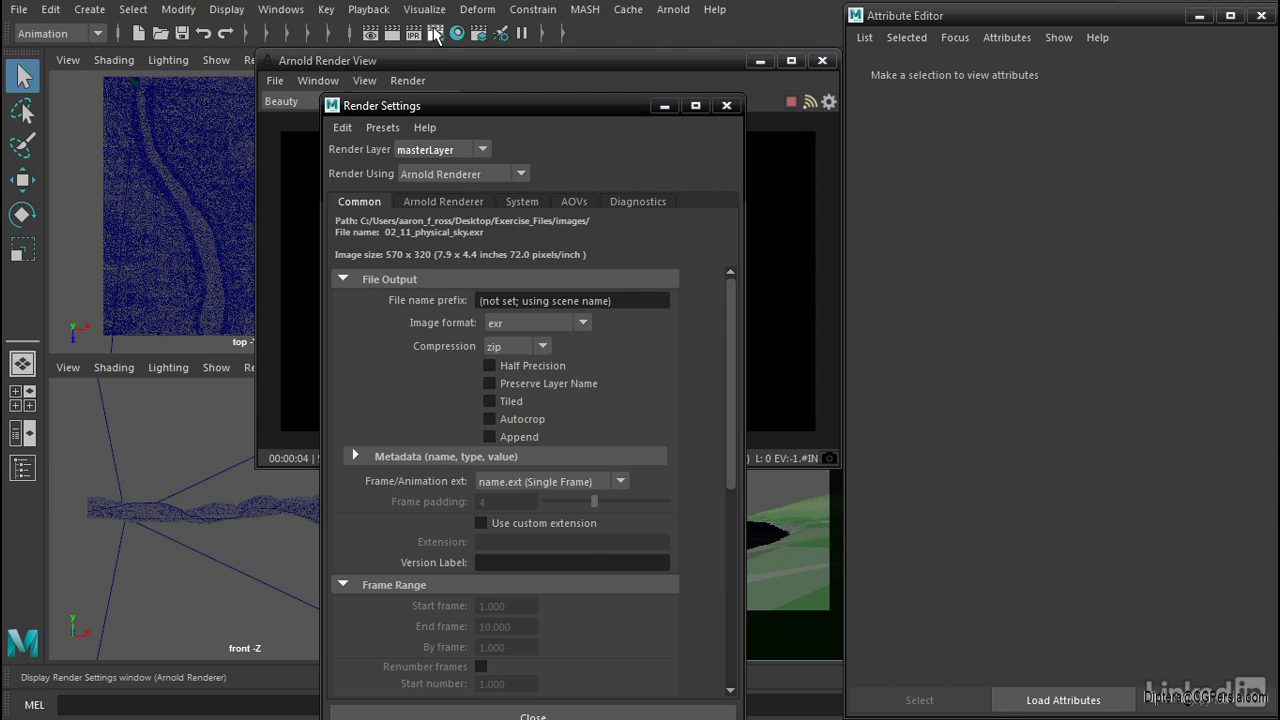Toggle Renumber frames checkbox
The height and width of the screenshot is (720, 1280).
click(481, 666)
